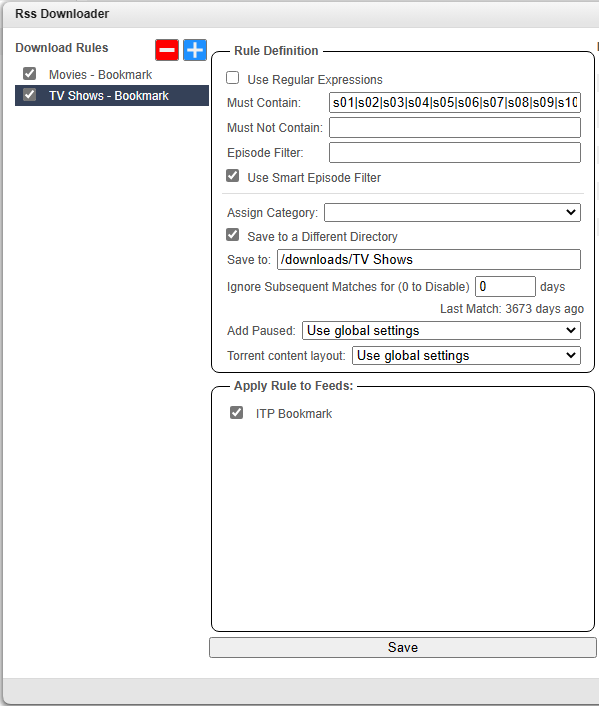Click ITP Bookmark feed label
599x706 pixels.
click(294, 414)
